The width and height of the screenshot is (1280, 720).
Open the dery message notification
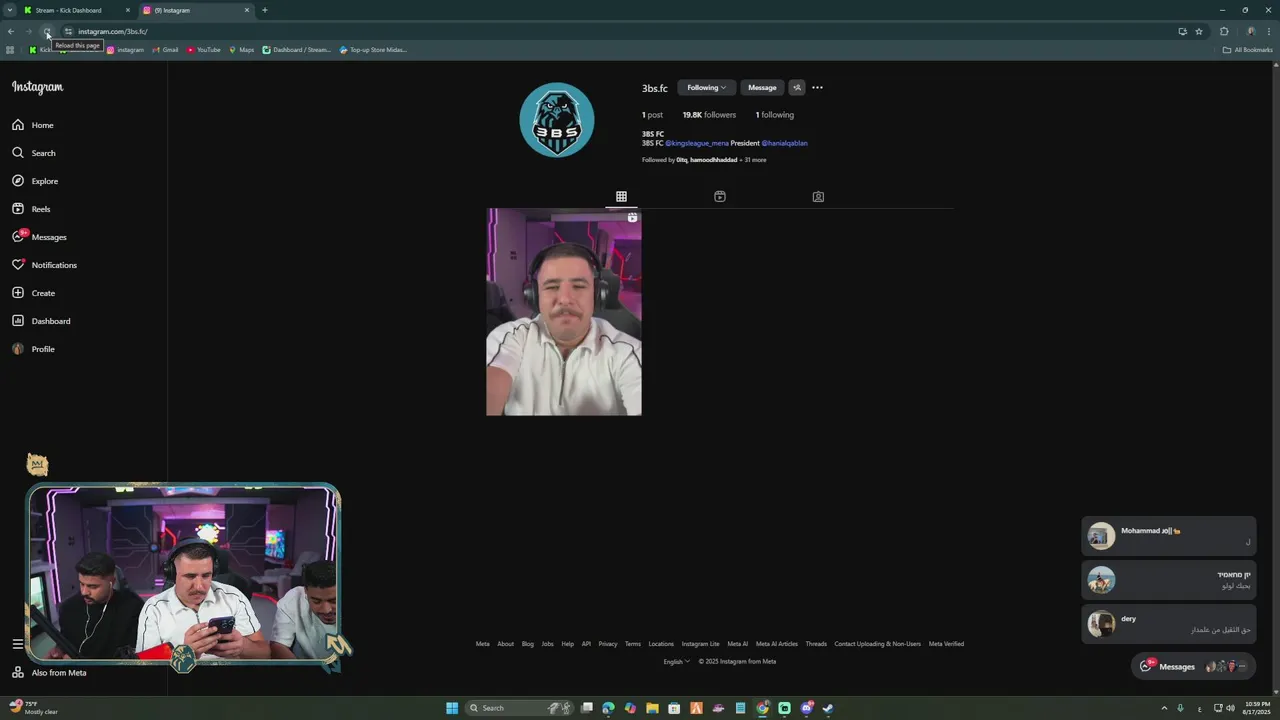pos(1168,624)
